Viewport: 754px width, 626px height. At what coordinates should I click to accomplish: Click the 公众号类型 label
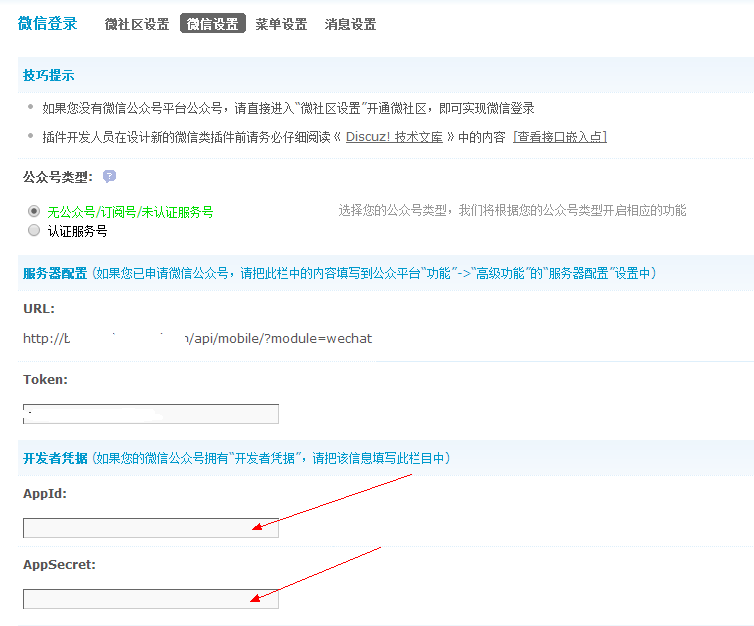(x=58, y=177)
